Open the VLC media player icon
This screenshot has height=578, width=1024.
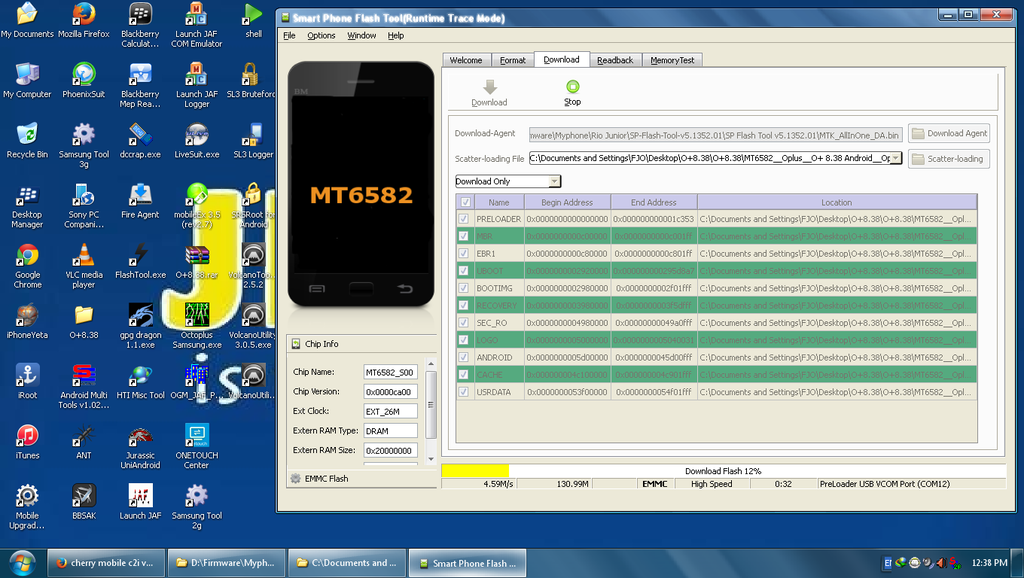(84, 266)
